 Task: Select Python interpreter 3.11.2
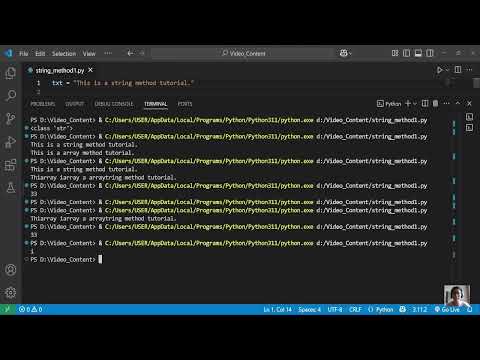click(420, 309)
